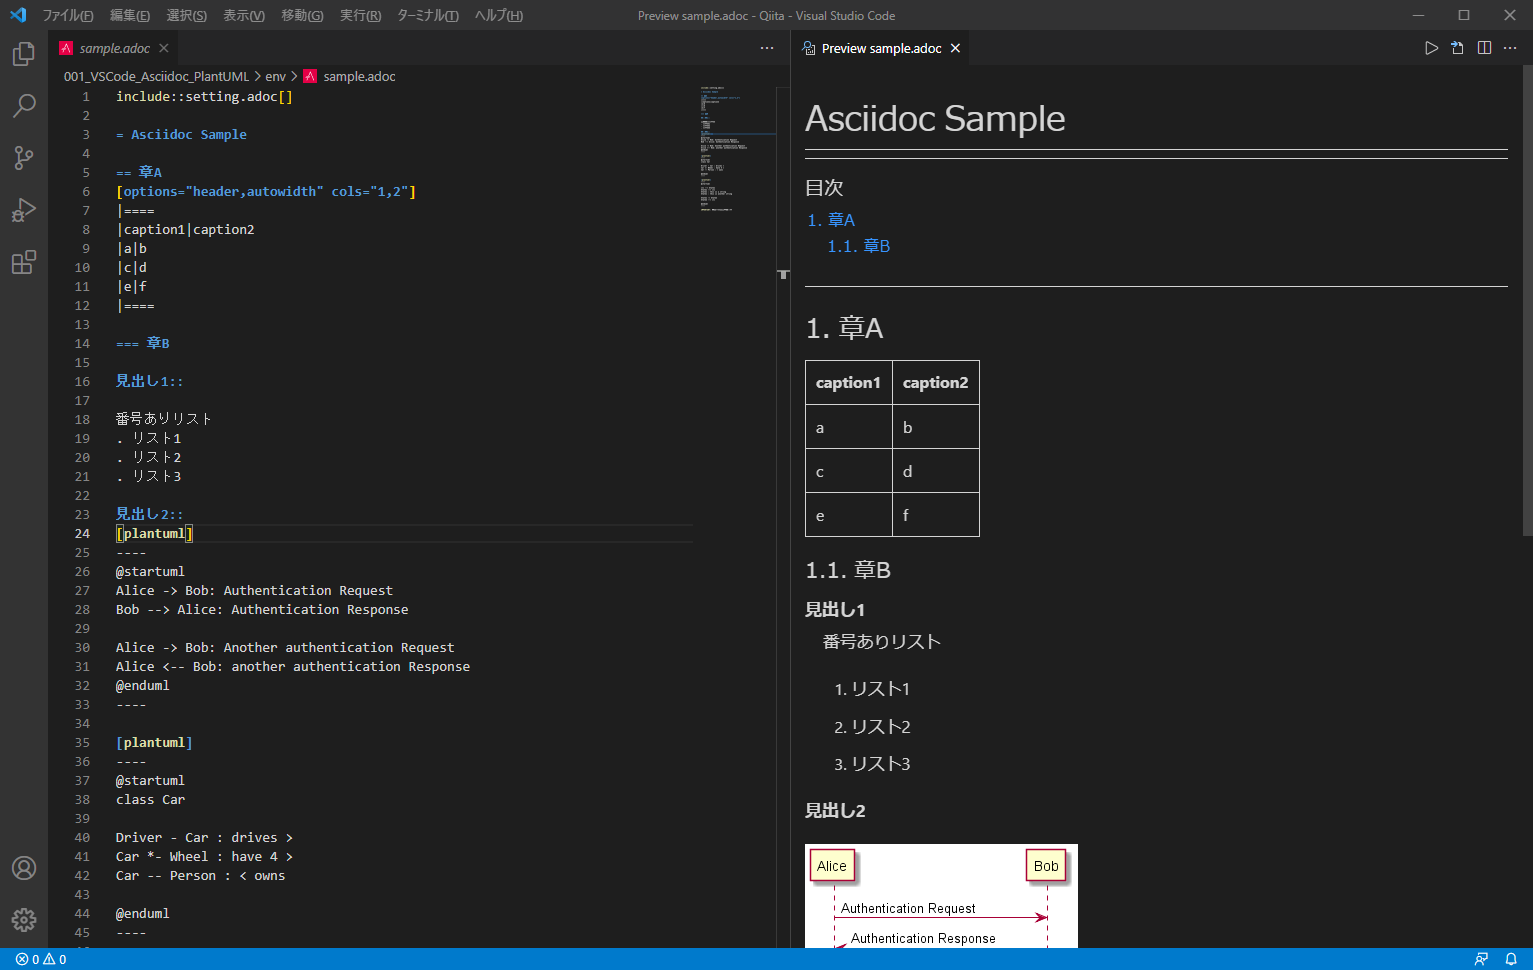Click the 章A link in the table of contents
This screenshot has height=970, width=1533.
tap(840, 219)
